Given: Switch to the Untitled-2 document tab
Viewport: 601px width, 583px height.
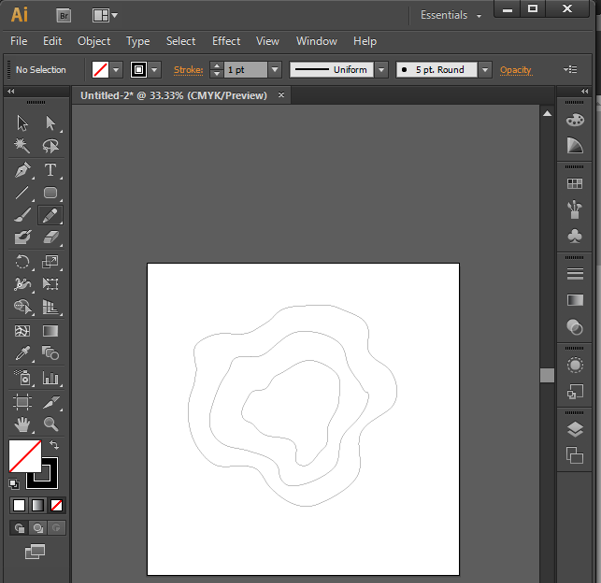Looking at the screenshot, I should coord(177,95).
